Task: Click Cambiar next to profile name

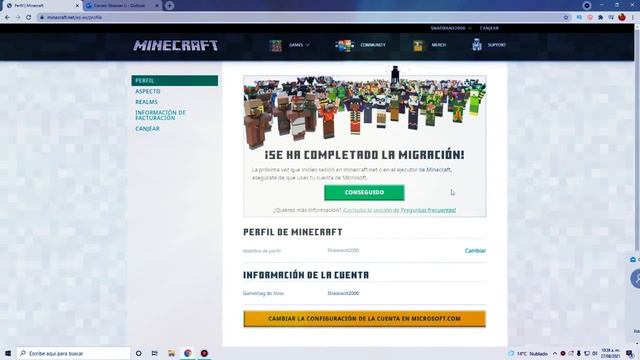Action: point(475,251)
